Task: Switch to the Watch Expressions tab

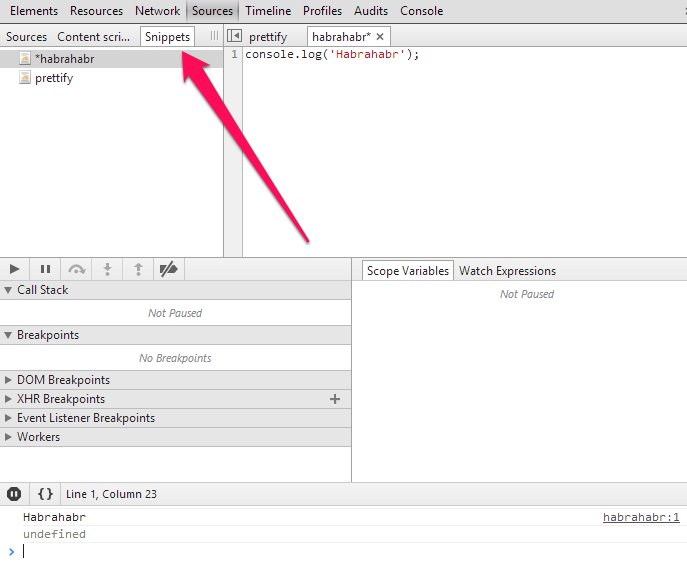Action: point(507,271)
